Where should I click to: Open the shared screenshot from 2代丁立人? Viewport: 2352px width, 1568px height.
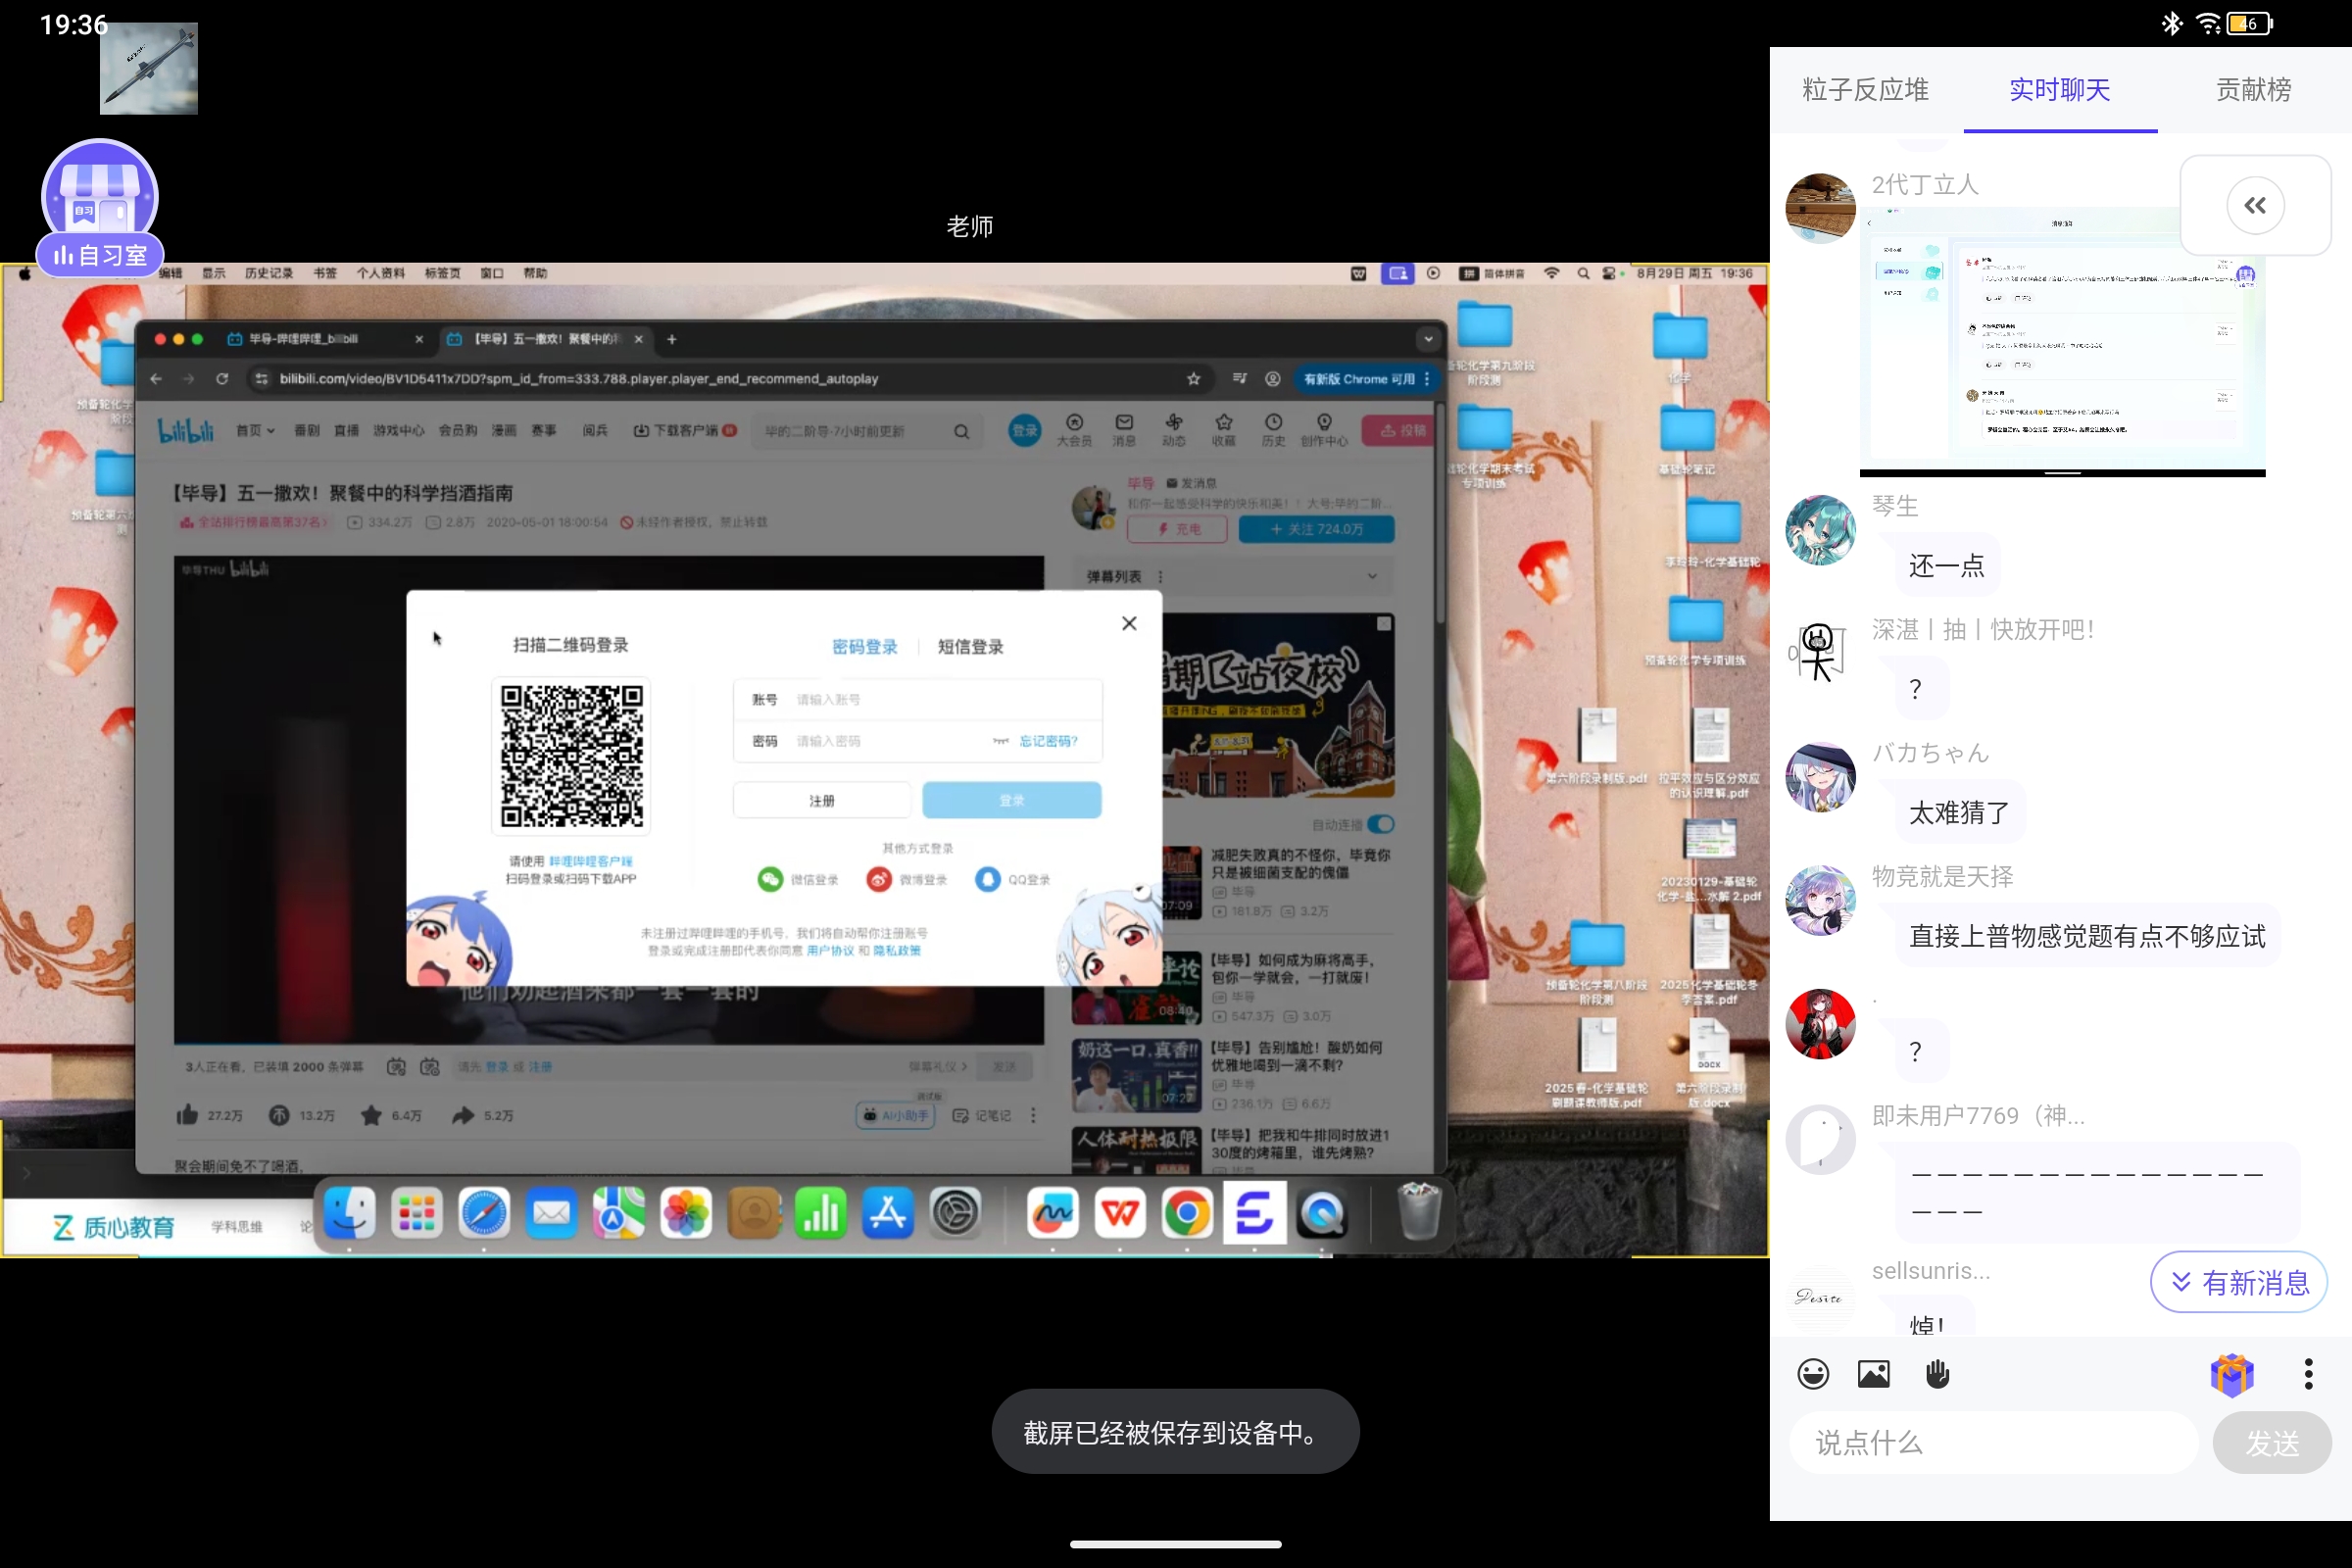[2062, 341]
